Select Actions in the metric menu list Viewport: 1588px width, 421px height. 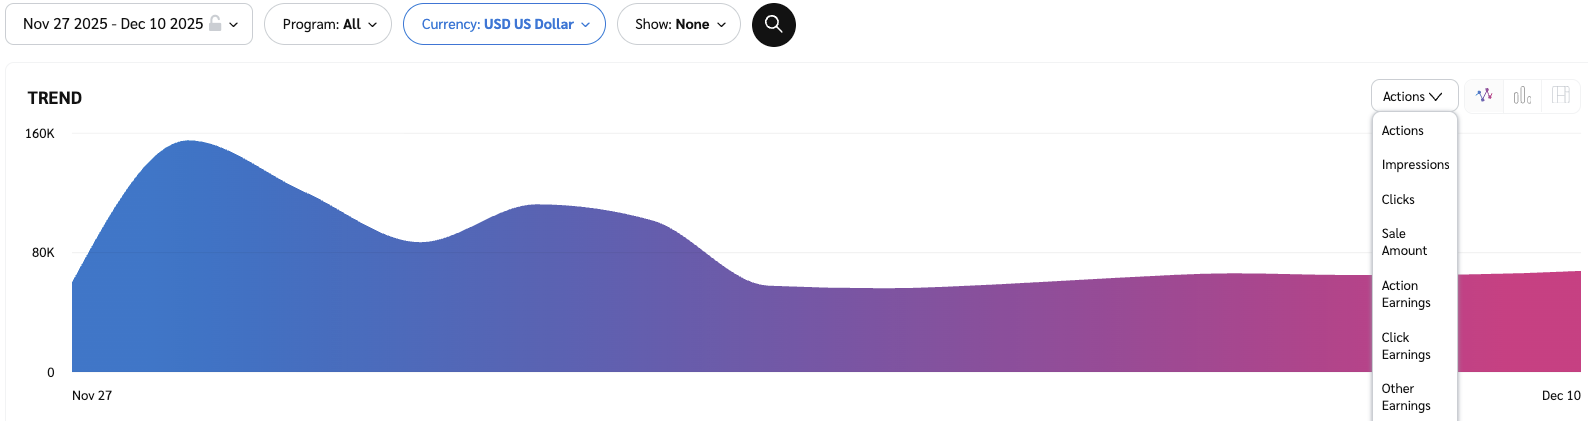(1403, 131)
